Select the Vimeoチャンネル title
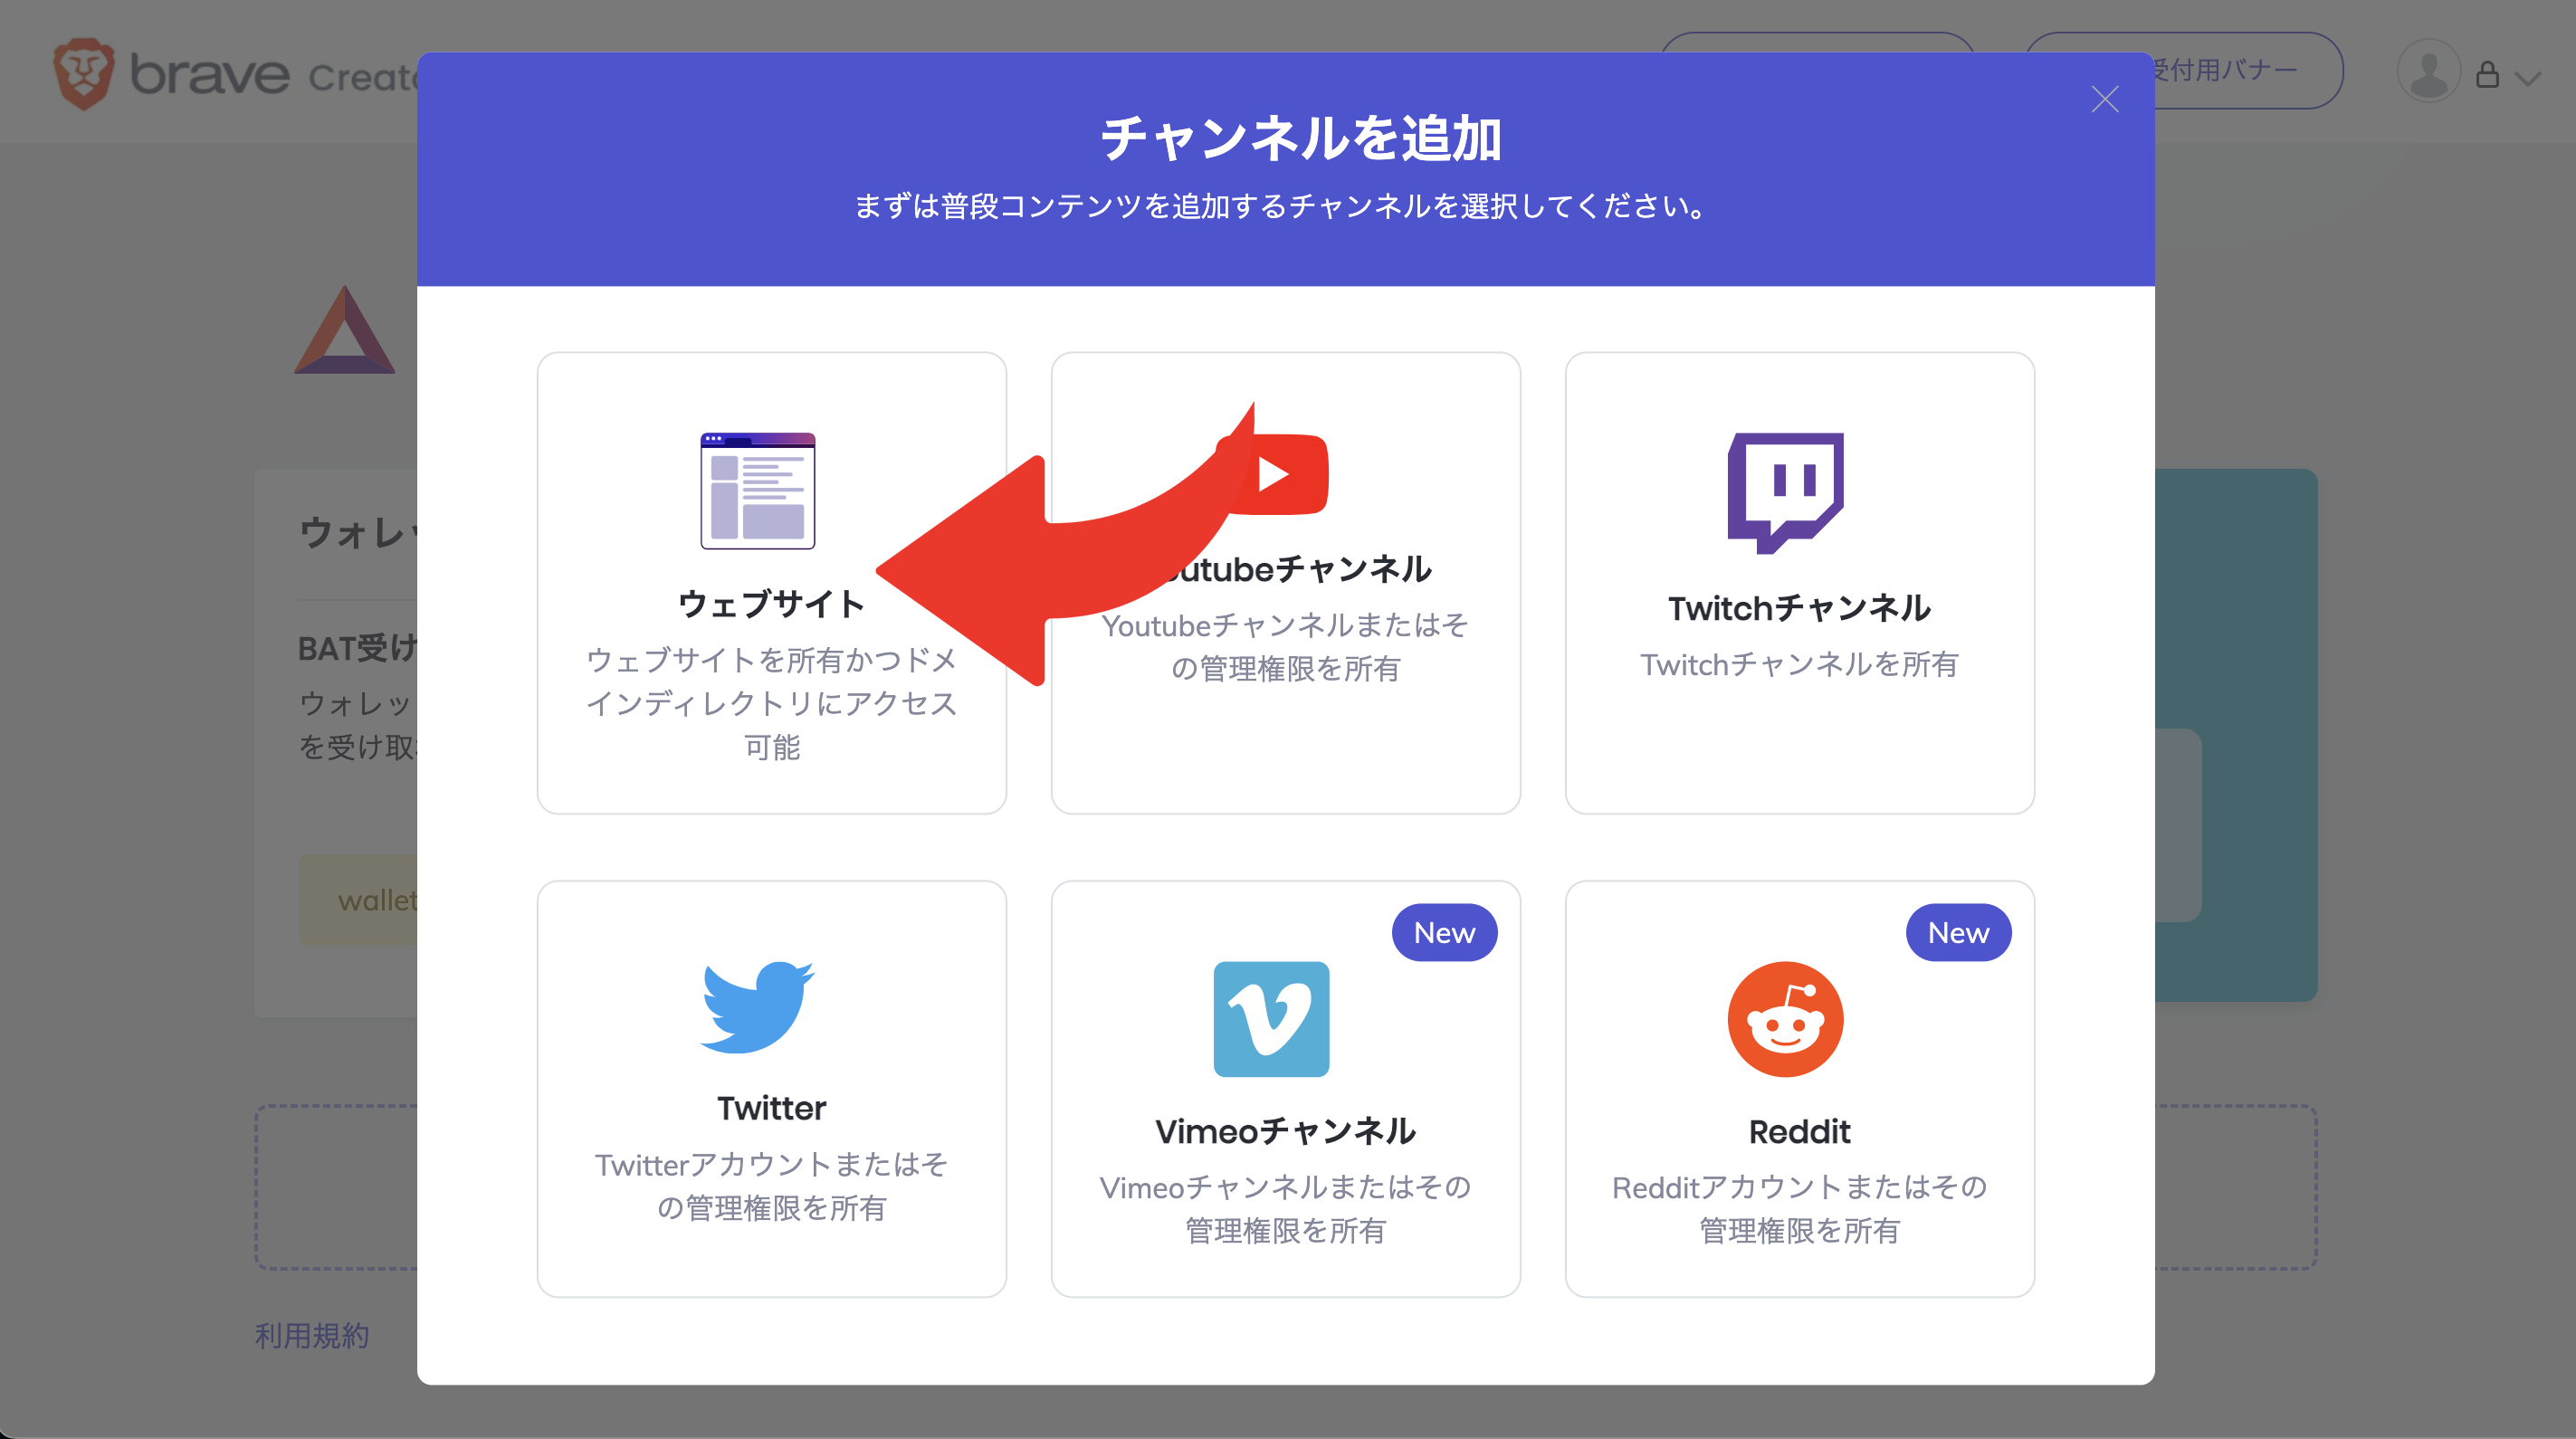This screenshot has width=2576, height=1439. click(x=1285, y=1131)
